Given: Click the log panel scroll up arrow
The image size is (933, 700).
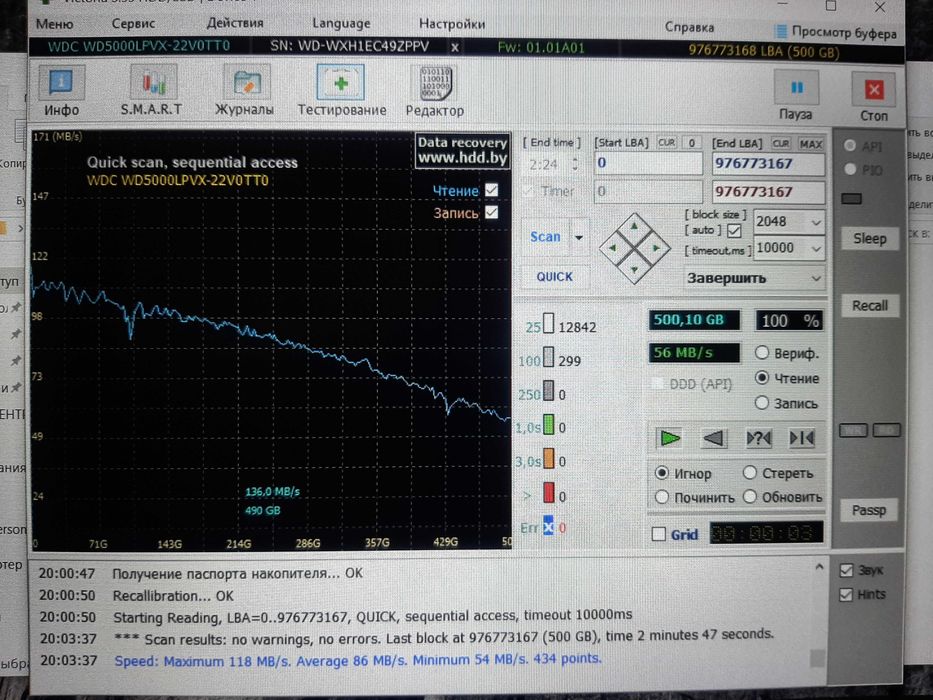Looking at the screenshot, I should point(819,568).
